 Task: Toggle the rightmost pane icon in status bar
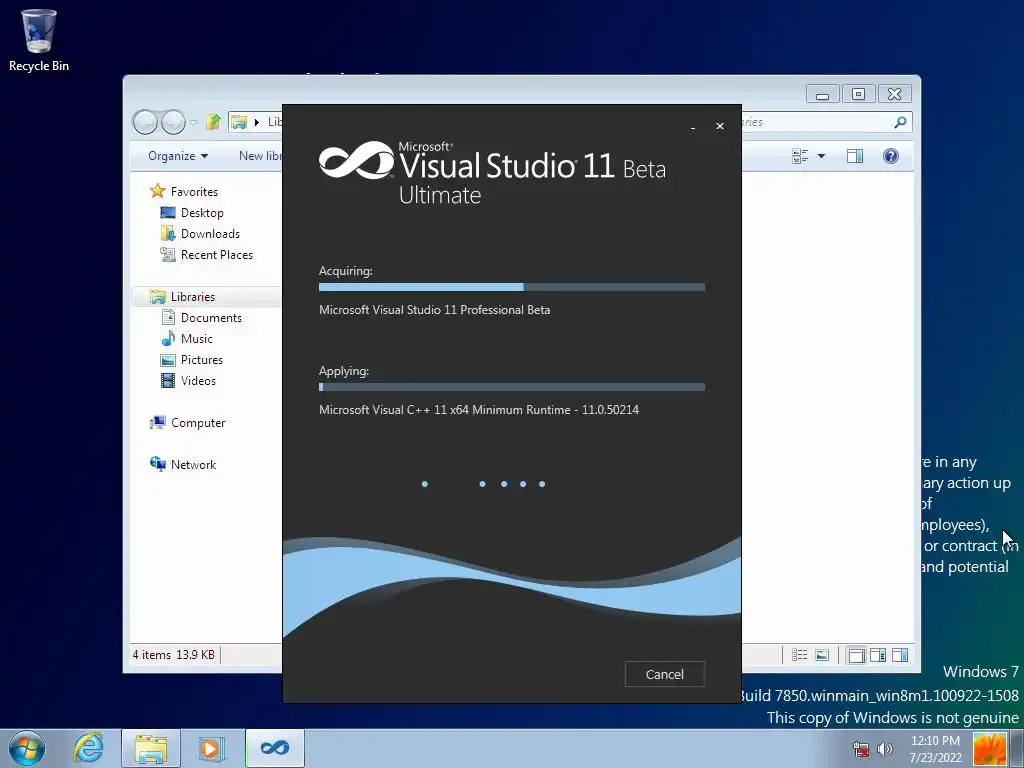click(x=900, y=655)
